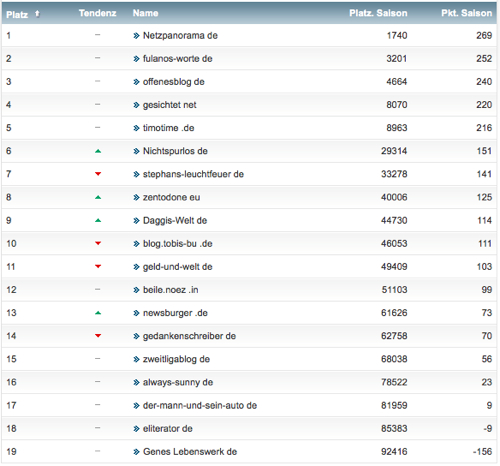Click red down arrow for geld-und-welt de

pos(98,266)
